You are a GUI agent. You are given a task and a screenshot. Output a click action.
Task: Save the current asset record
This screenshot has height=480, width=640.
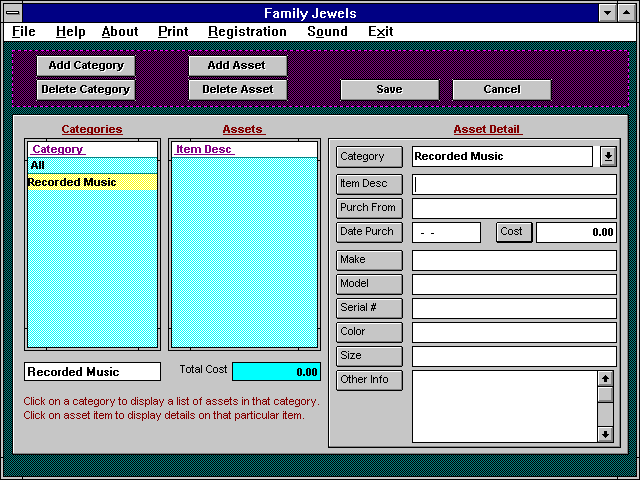tap(389, 89)
